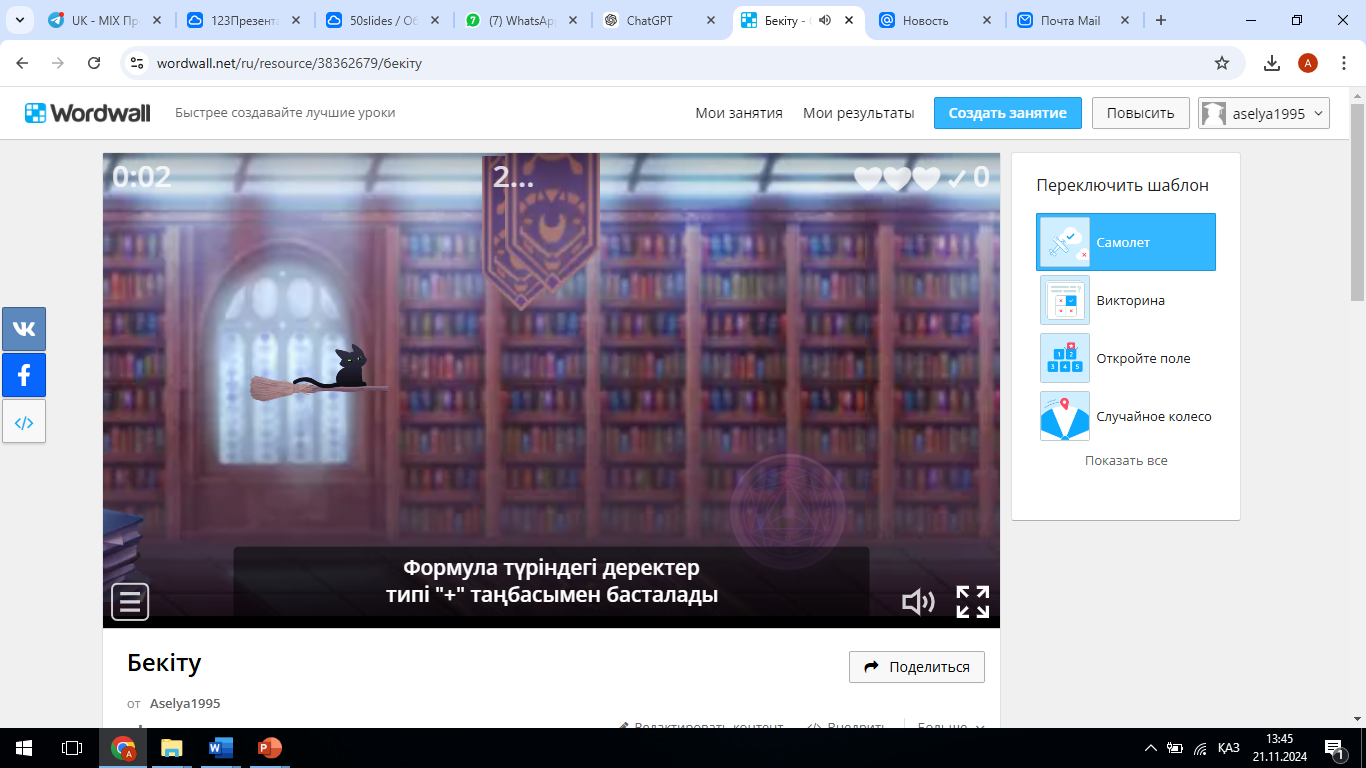Image resolution: width=1366 pixels, height=768 pixels.
Task: Open the Aselya1995 author profile link
Action: pyautogui.click(x=185, y=704)
